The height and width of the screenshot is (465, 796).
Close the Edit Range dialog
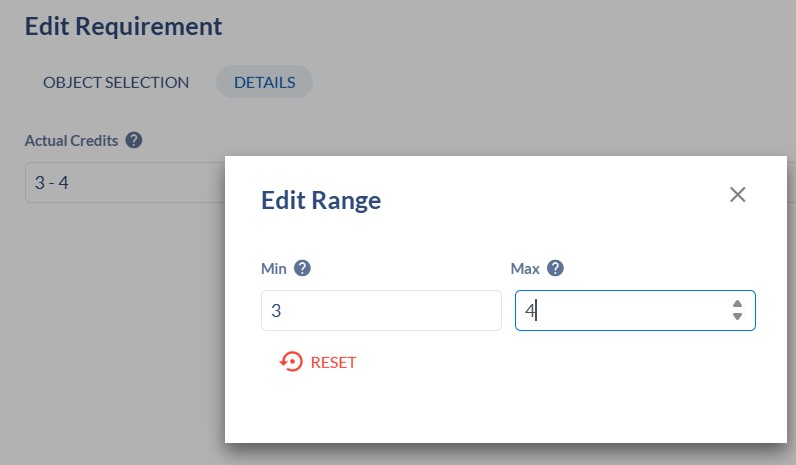click(738, 195)
